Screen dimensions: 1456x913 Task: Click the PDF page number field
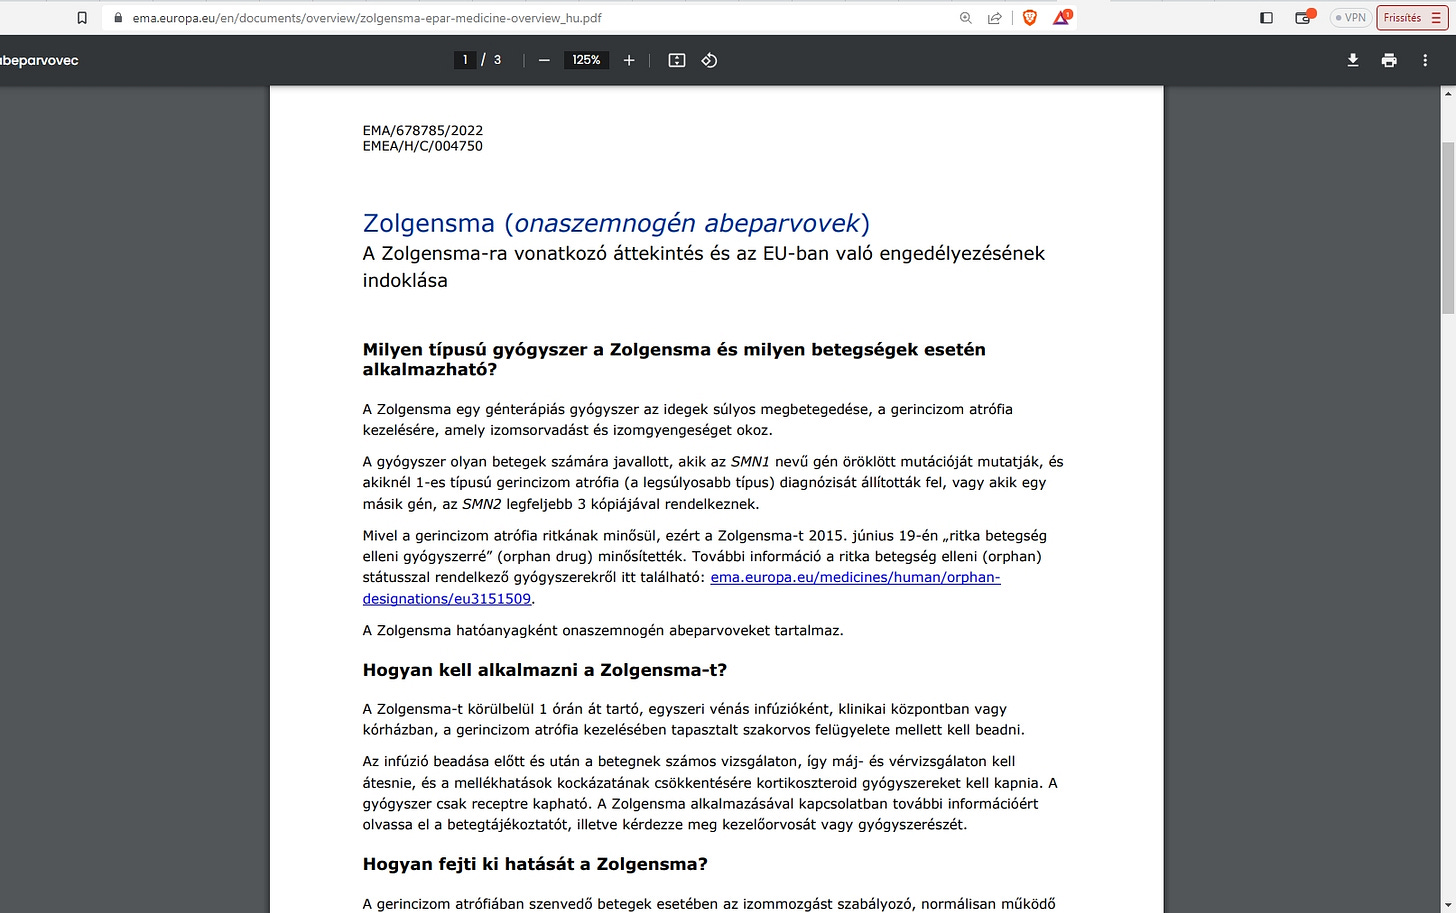click(x=465, y=60)
